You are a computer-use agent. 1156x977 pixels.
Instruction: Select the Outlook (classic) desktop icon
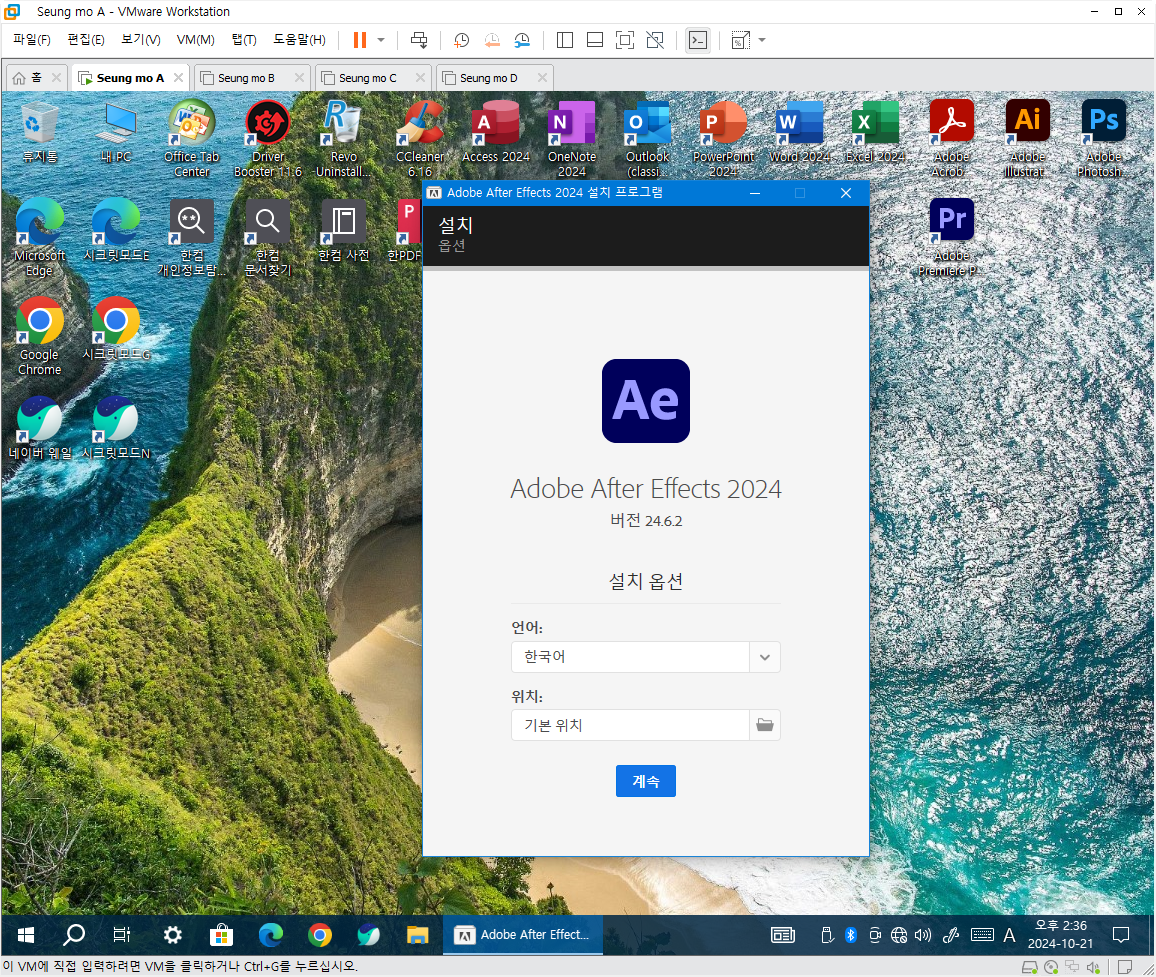click(x=647, y=139)
